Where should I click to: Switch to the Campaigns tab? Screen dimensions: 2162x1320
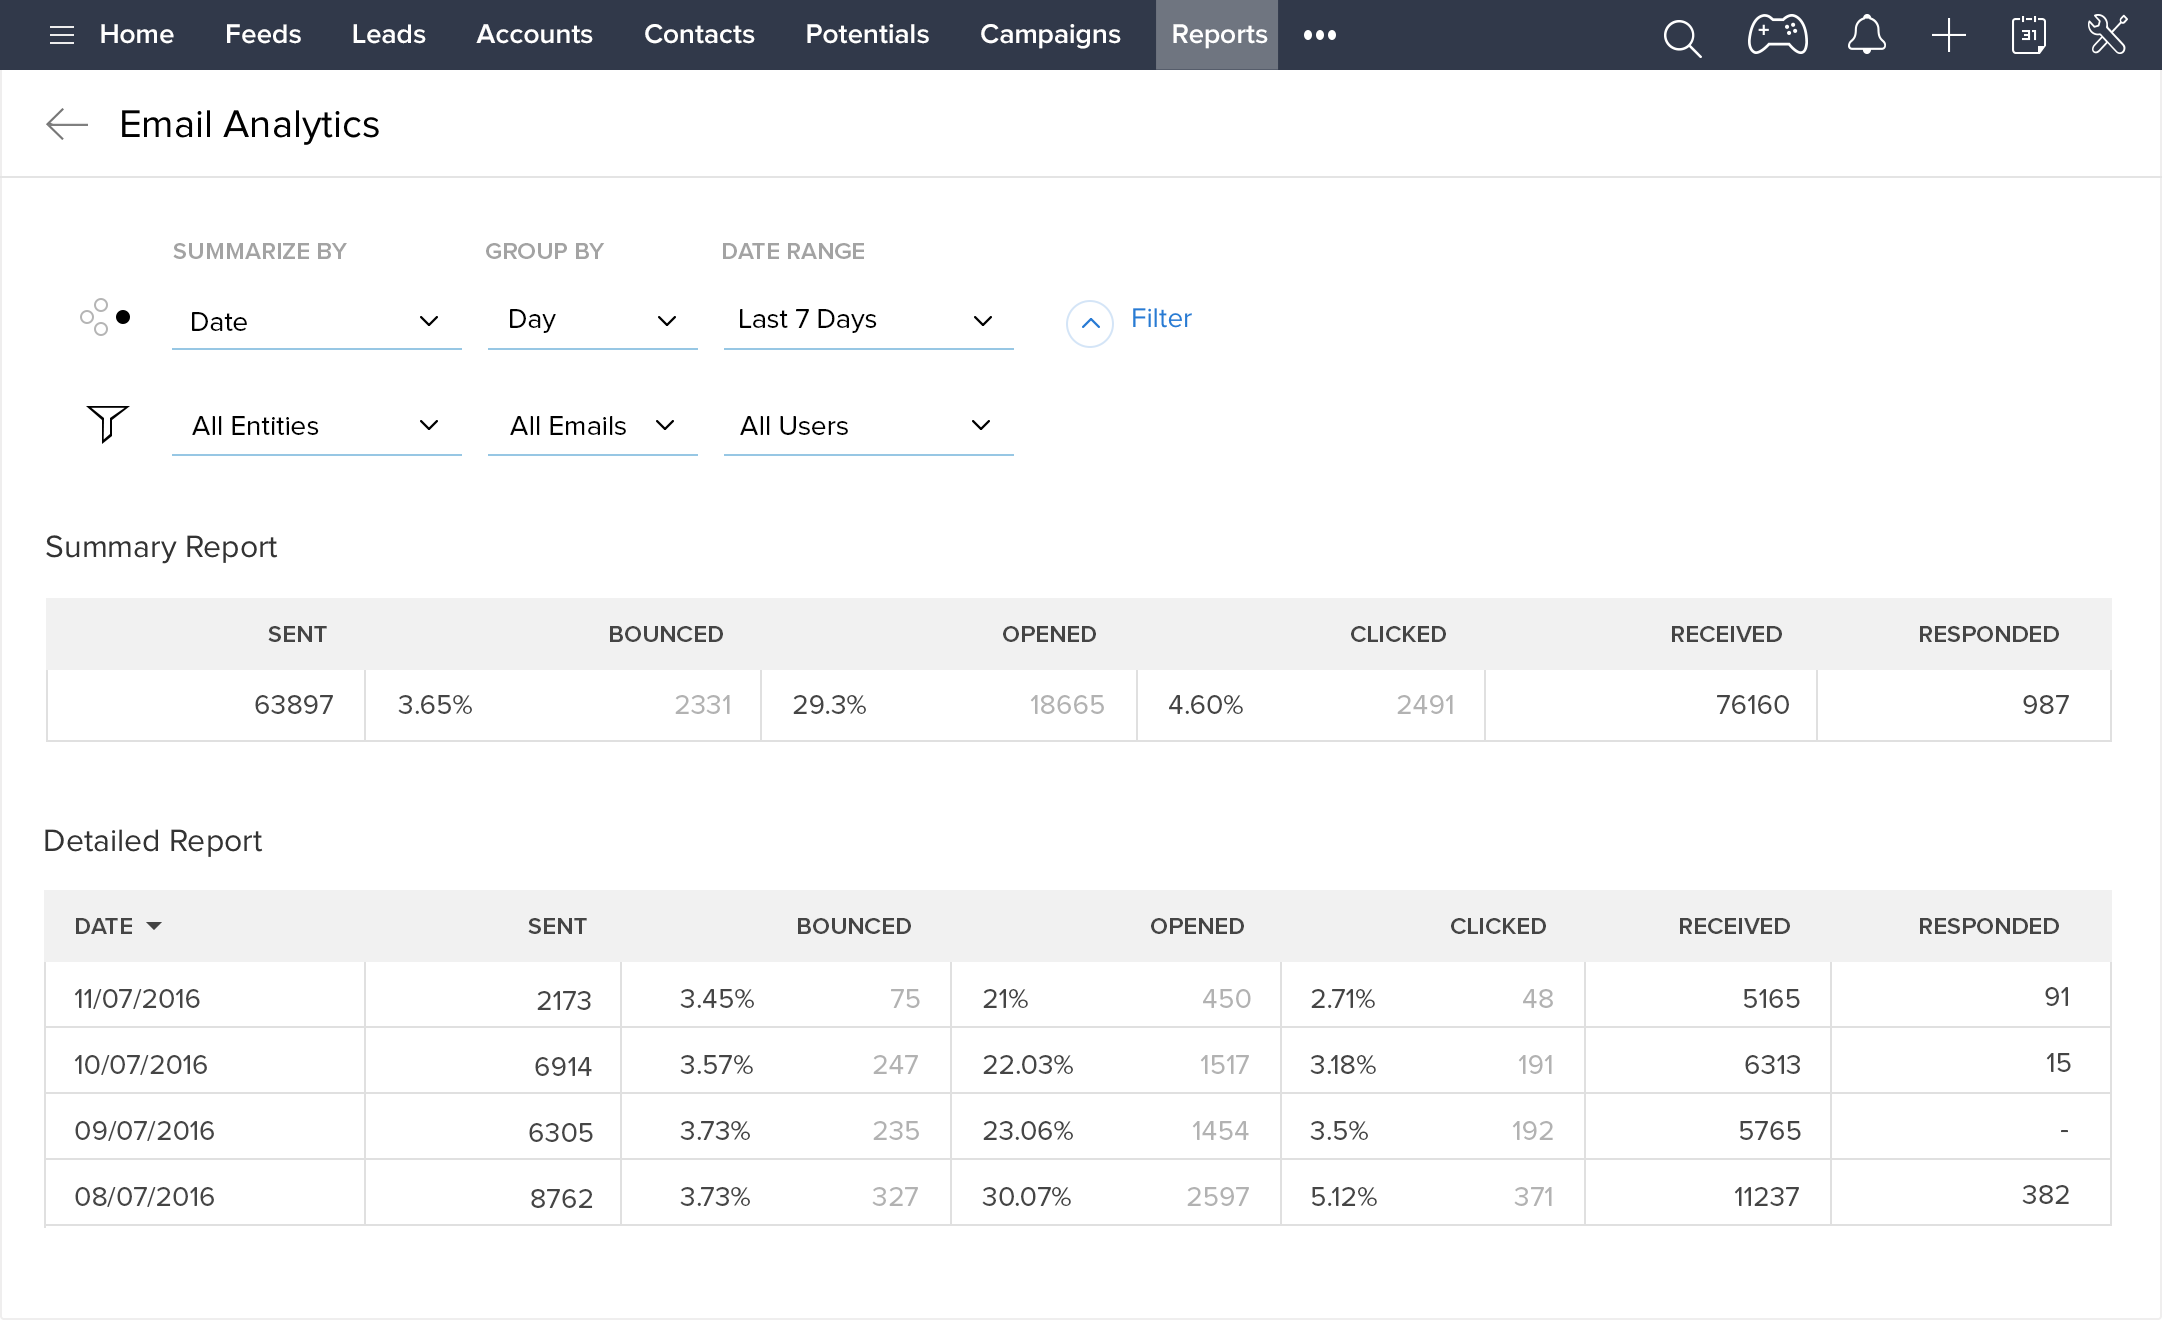click(1049, 35)
